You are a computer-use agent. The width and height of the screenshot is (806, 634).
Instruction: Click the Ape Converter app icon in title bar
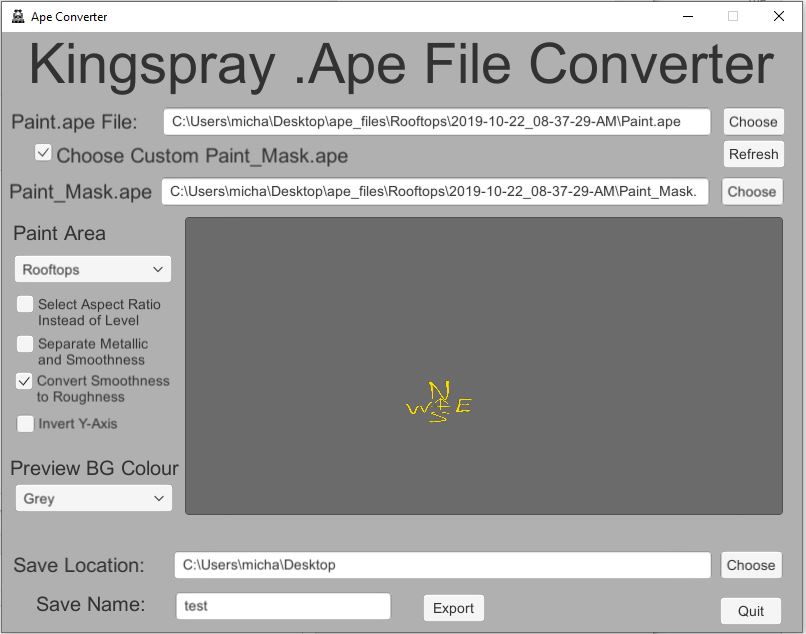point(17,16)
